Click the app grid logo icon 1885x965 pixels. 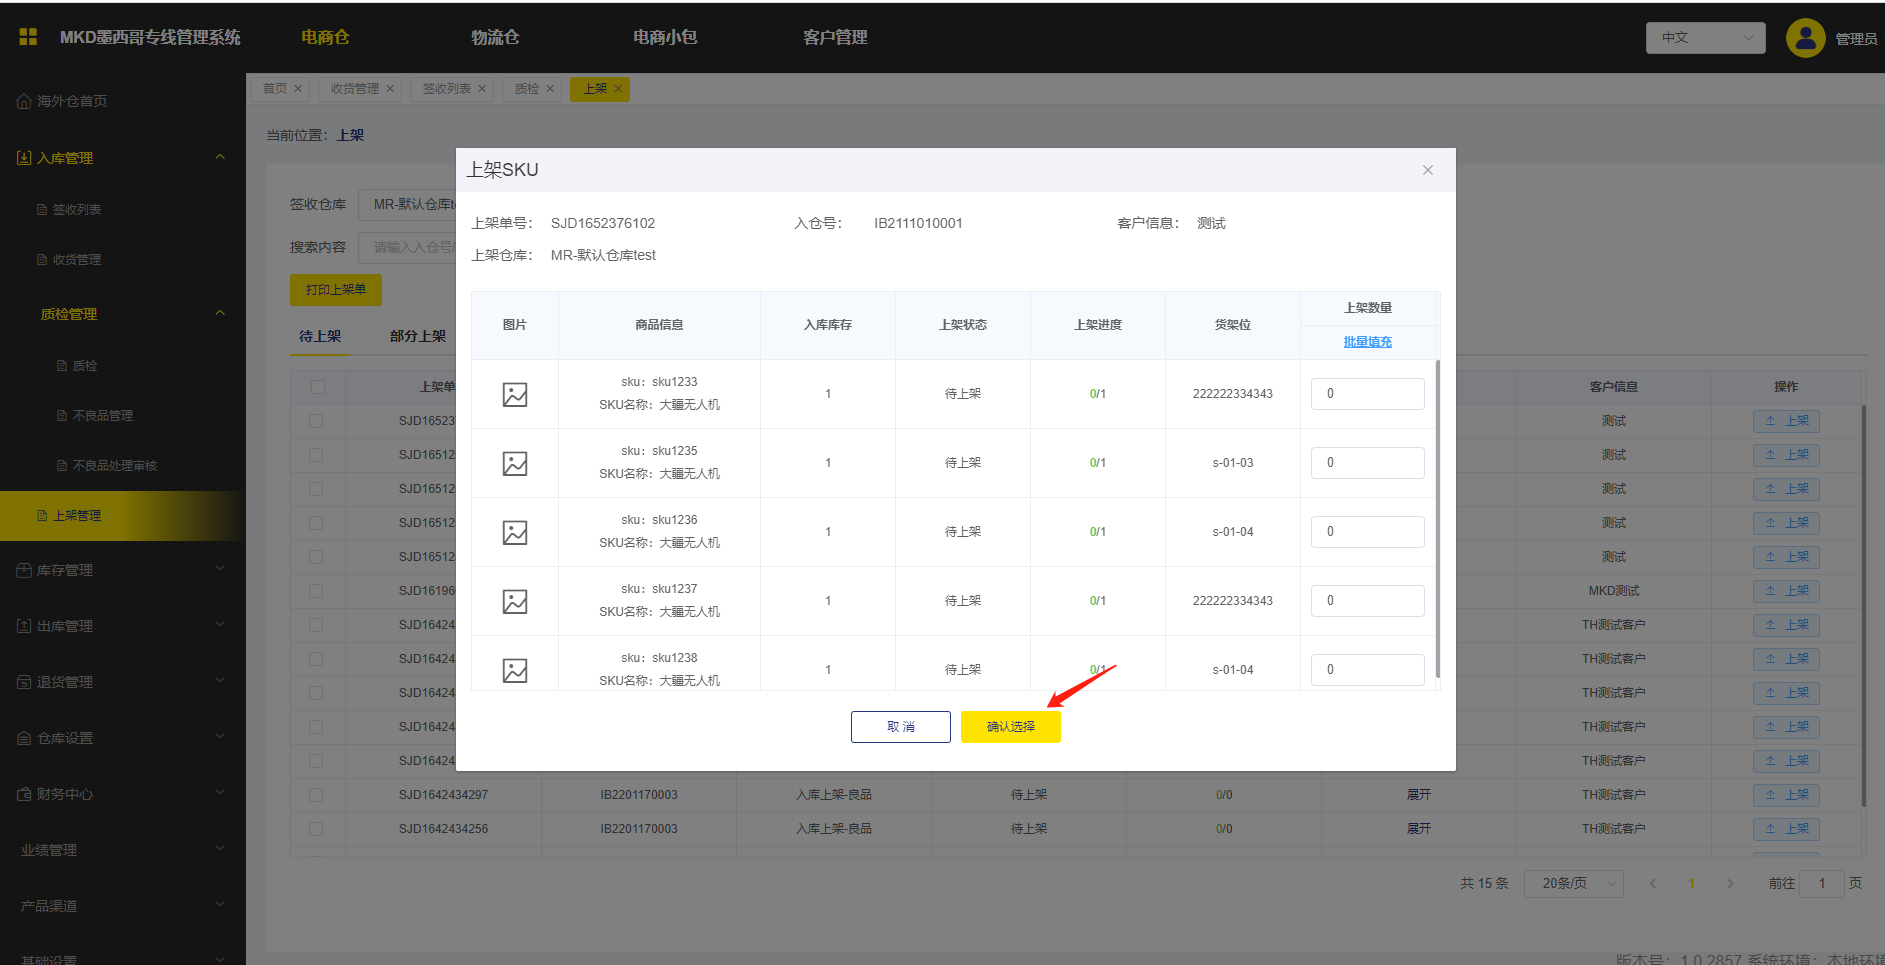pos(28,37)
